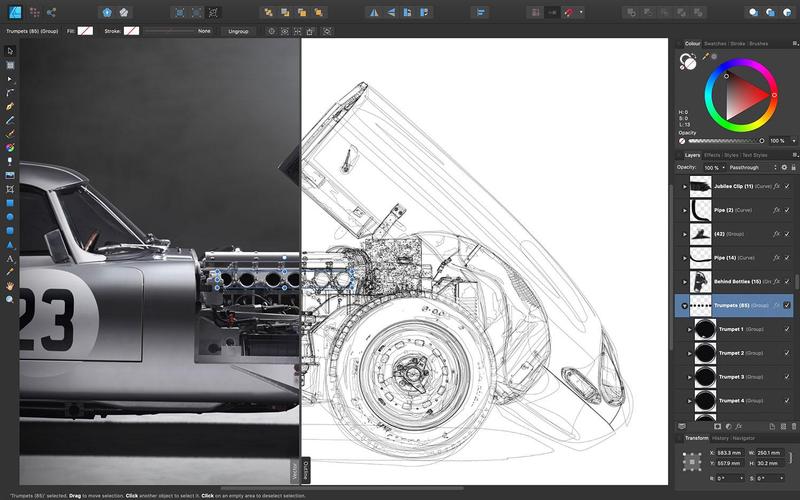Activate the Zoom magnifier tool
This screenshot has height=500, width=800.
point(10,299)
